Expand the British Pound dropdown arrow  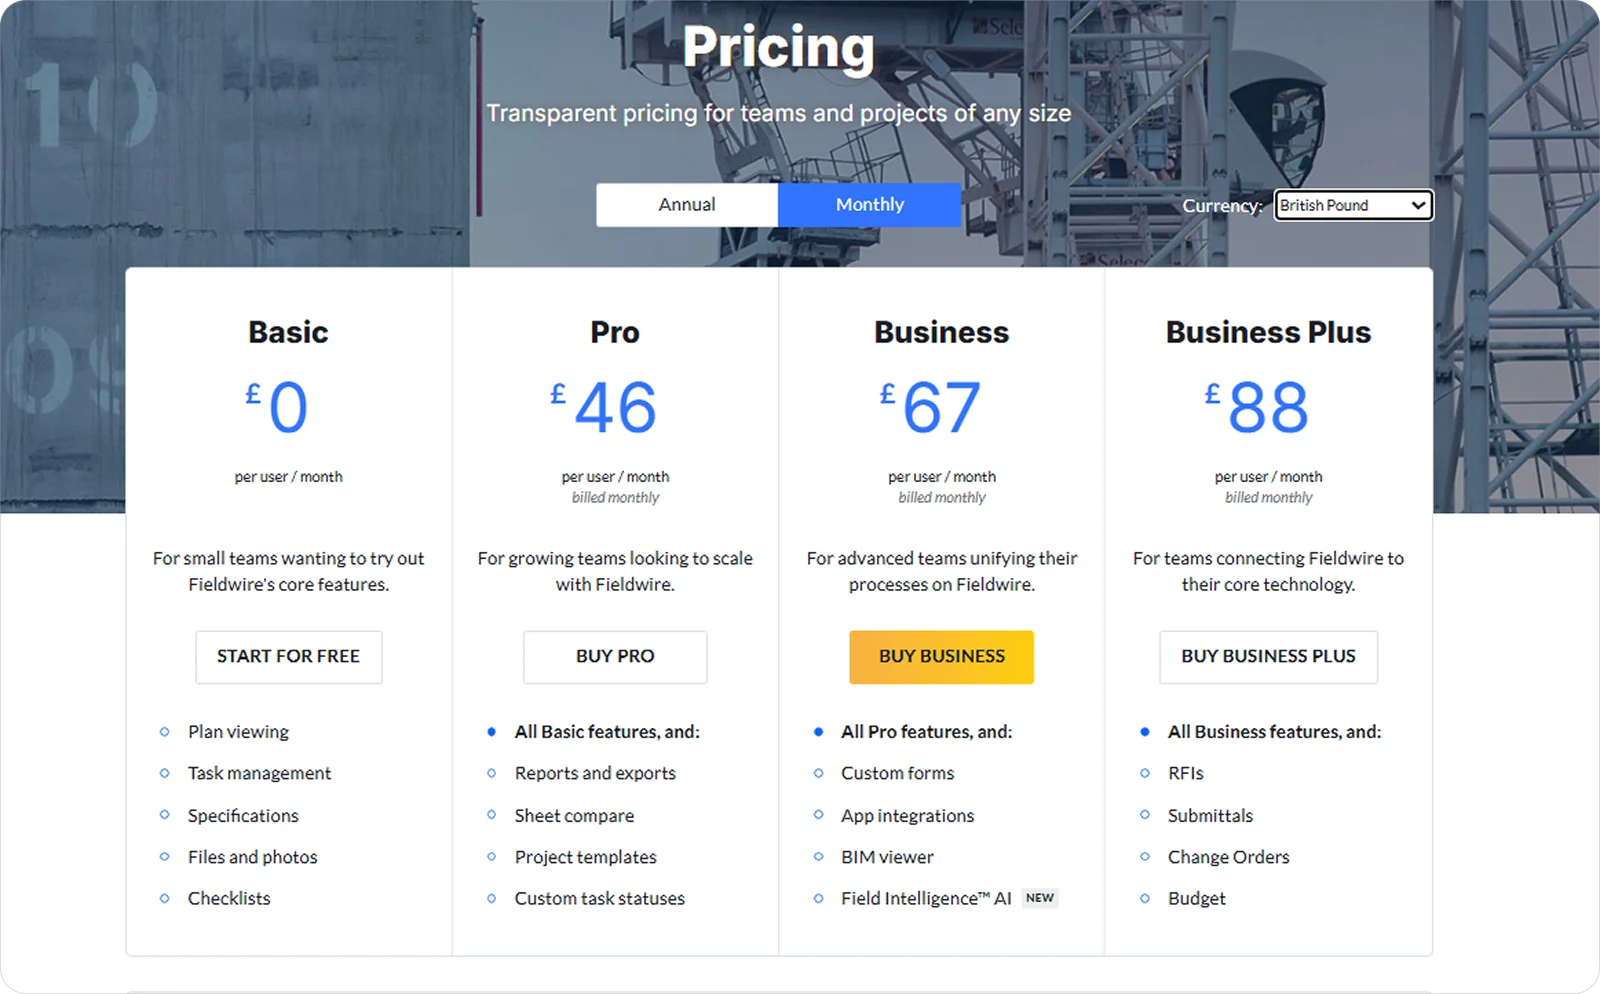coord(1418,205)
